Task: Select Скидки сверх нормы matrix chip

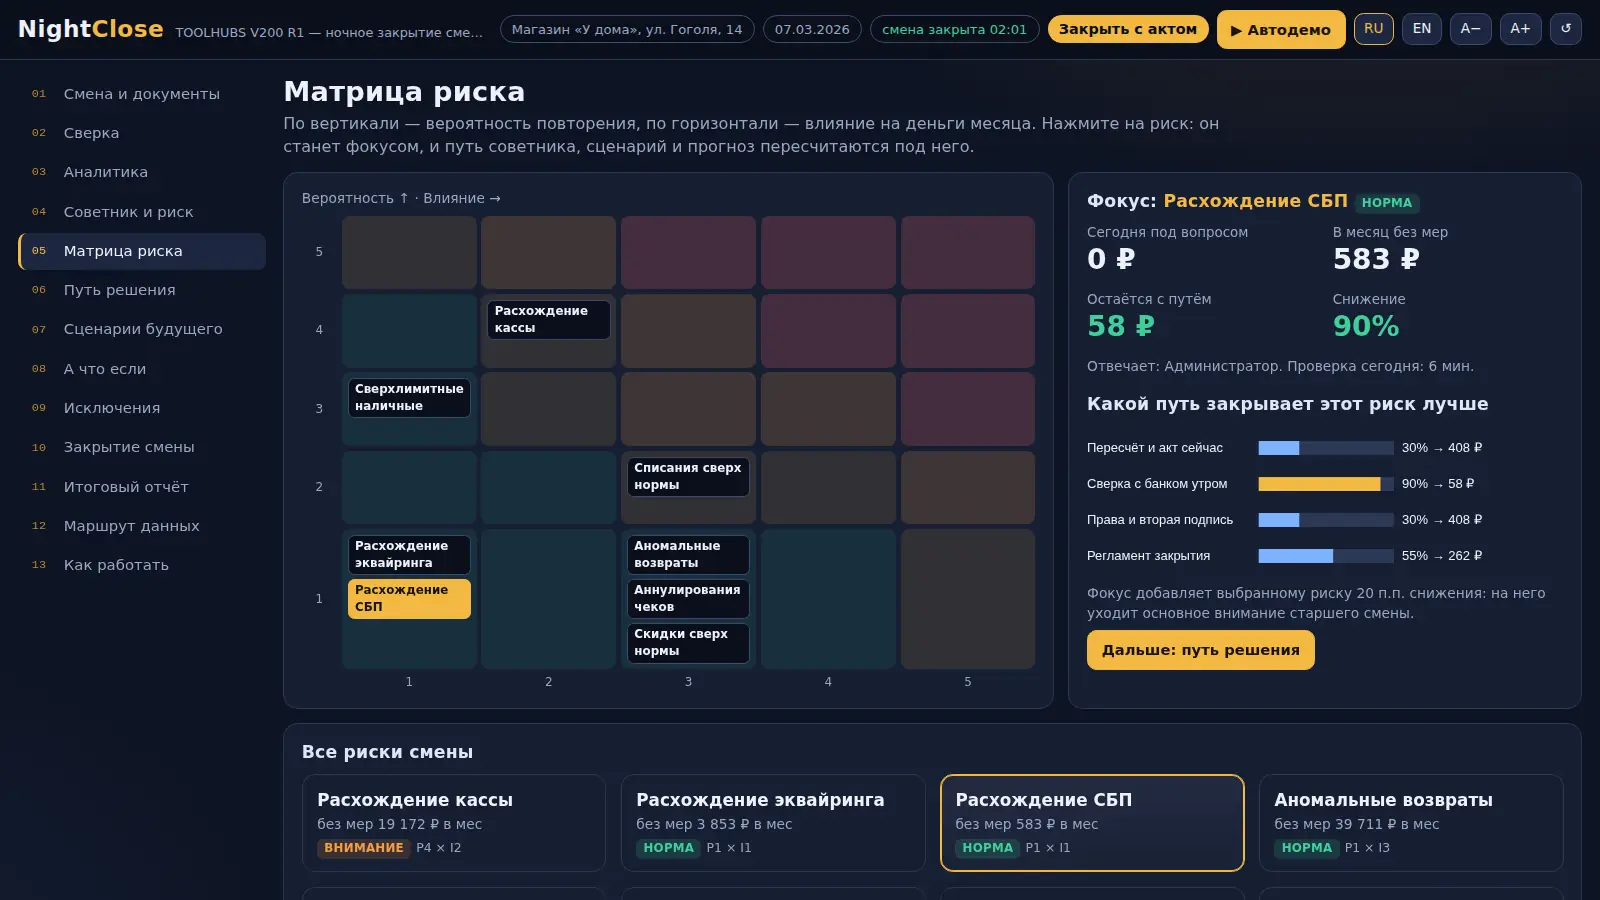Action: click(688, 642)
